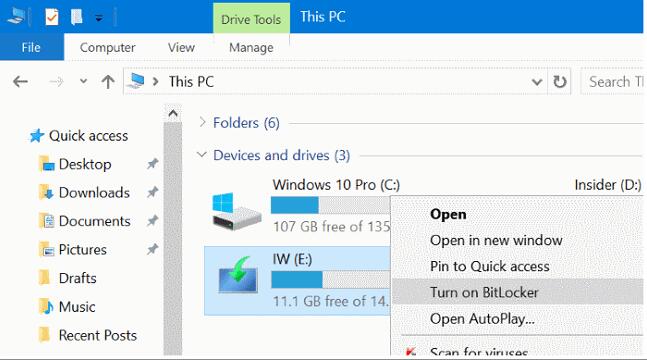
Task: Select the Windows 10 Pro (C:) drive icon
Action: pos(236,211)
